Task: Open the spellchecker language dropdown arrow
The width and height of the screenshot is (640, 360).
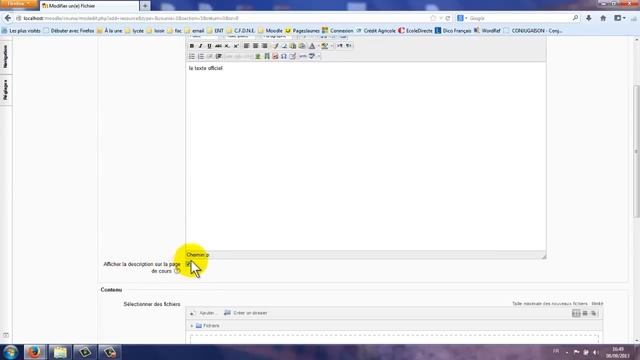Action: click(x=318, y=56)
